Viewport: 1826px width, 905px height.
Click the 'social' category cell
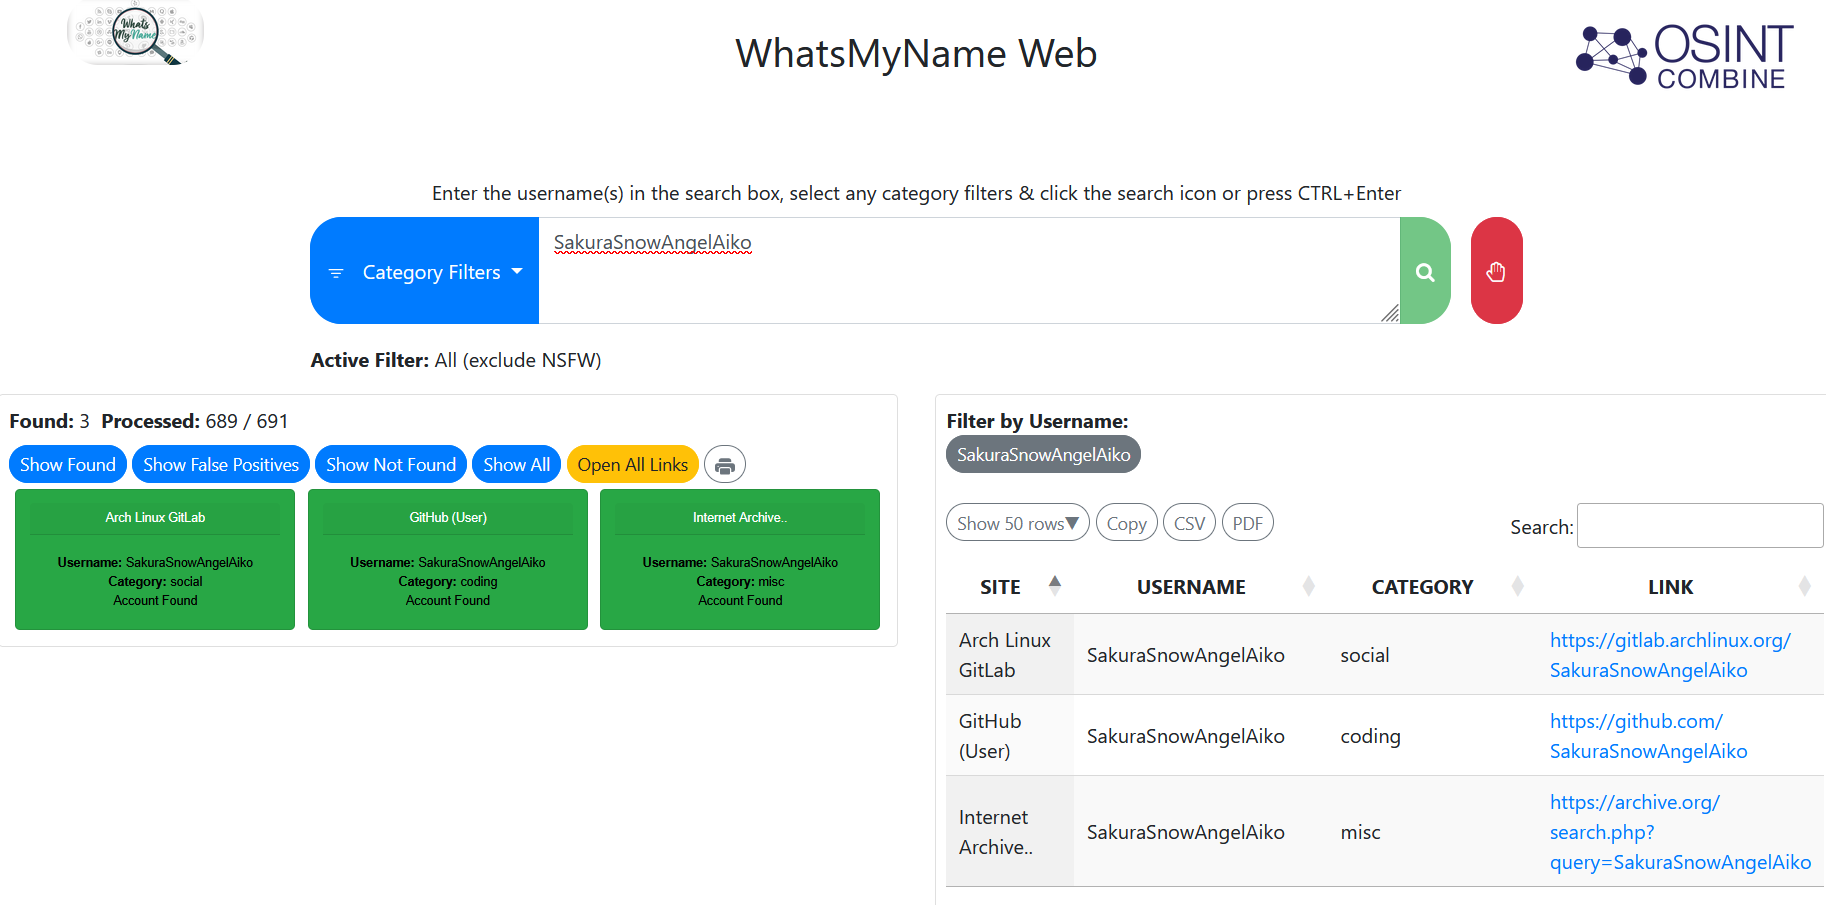click(1432, 655)
